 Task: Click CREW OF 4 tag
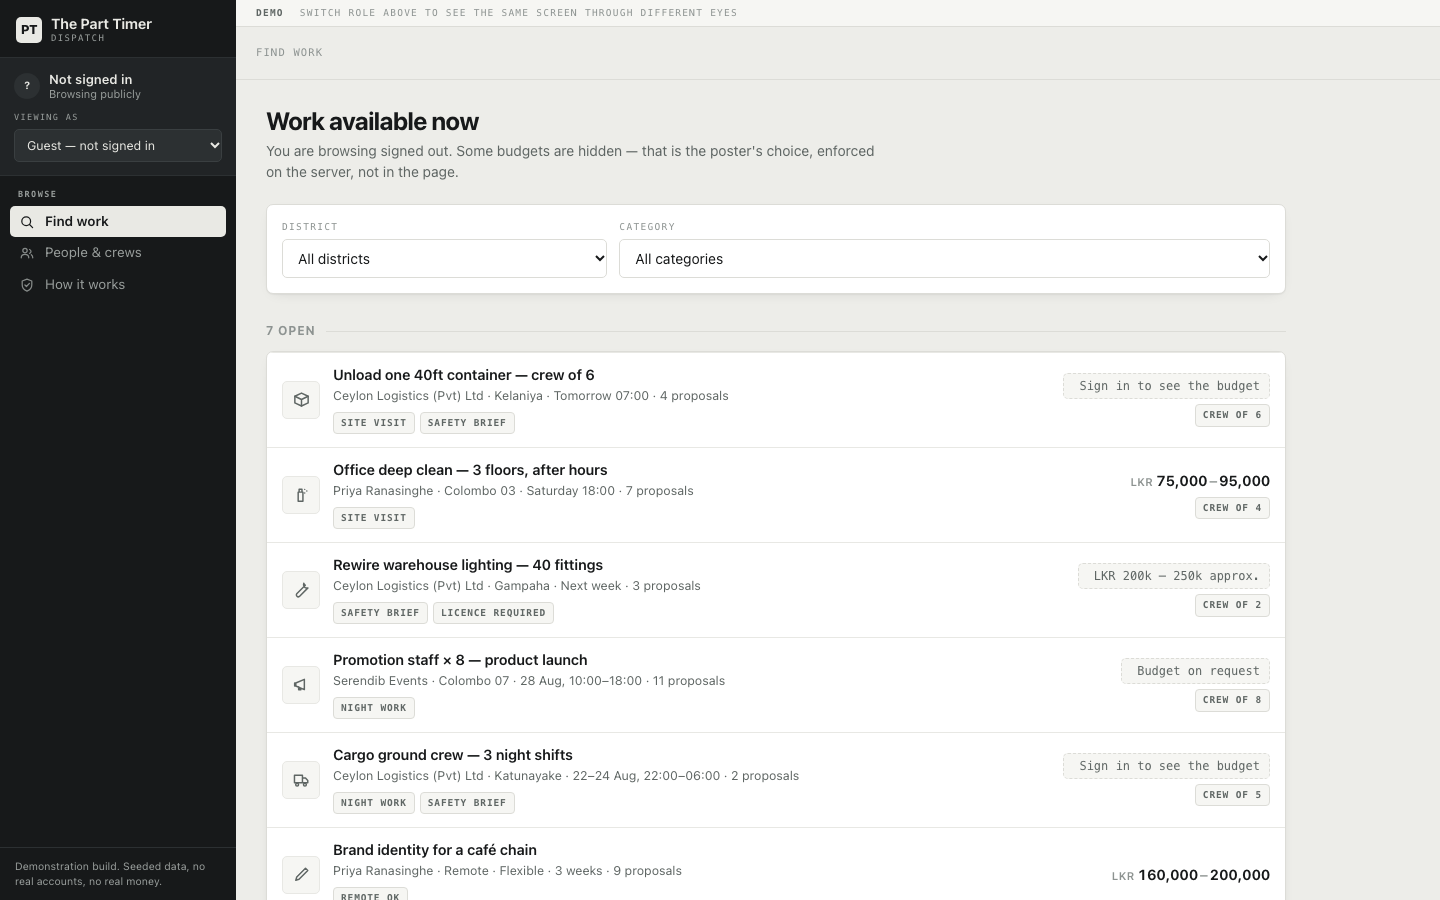1232,508
